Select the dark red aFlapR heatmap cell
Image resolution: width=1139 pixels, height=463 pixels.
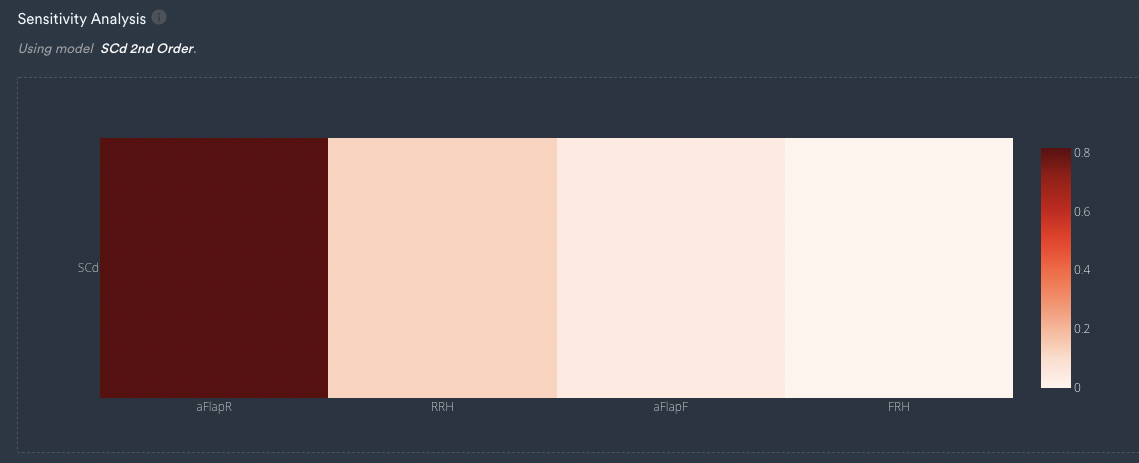pos(214,267)
